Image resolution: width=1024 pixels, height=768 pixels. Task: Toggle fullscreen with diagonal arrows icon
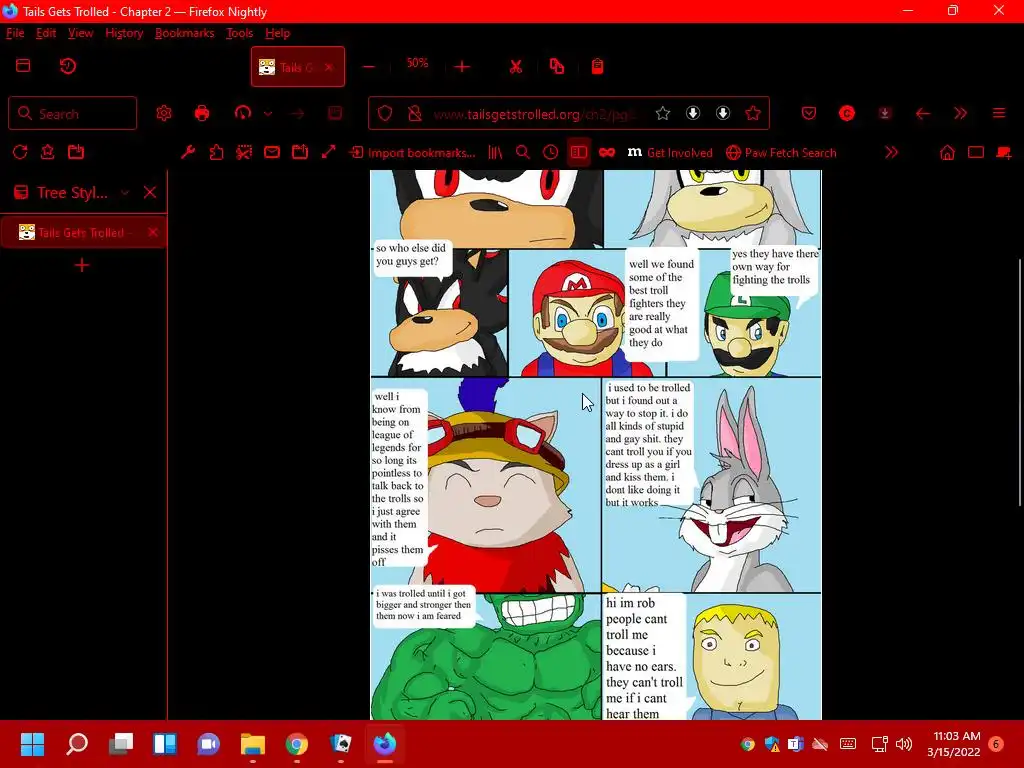click(328, 152)
